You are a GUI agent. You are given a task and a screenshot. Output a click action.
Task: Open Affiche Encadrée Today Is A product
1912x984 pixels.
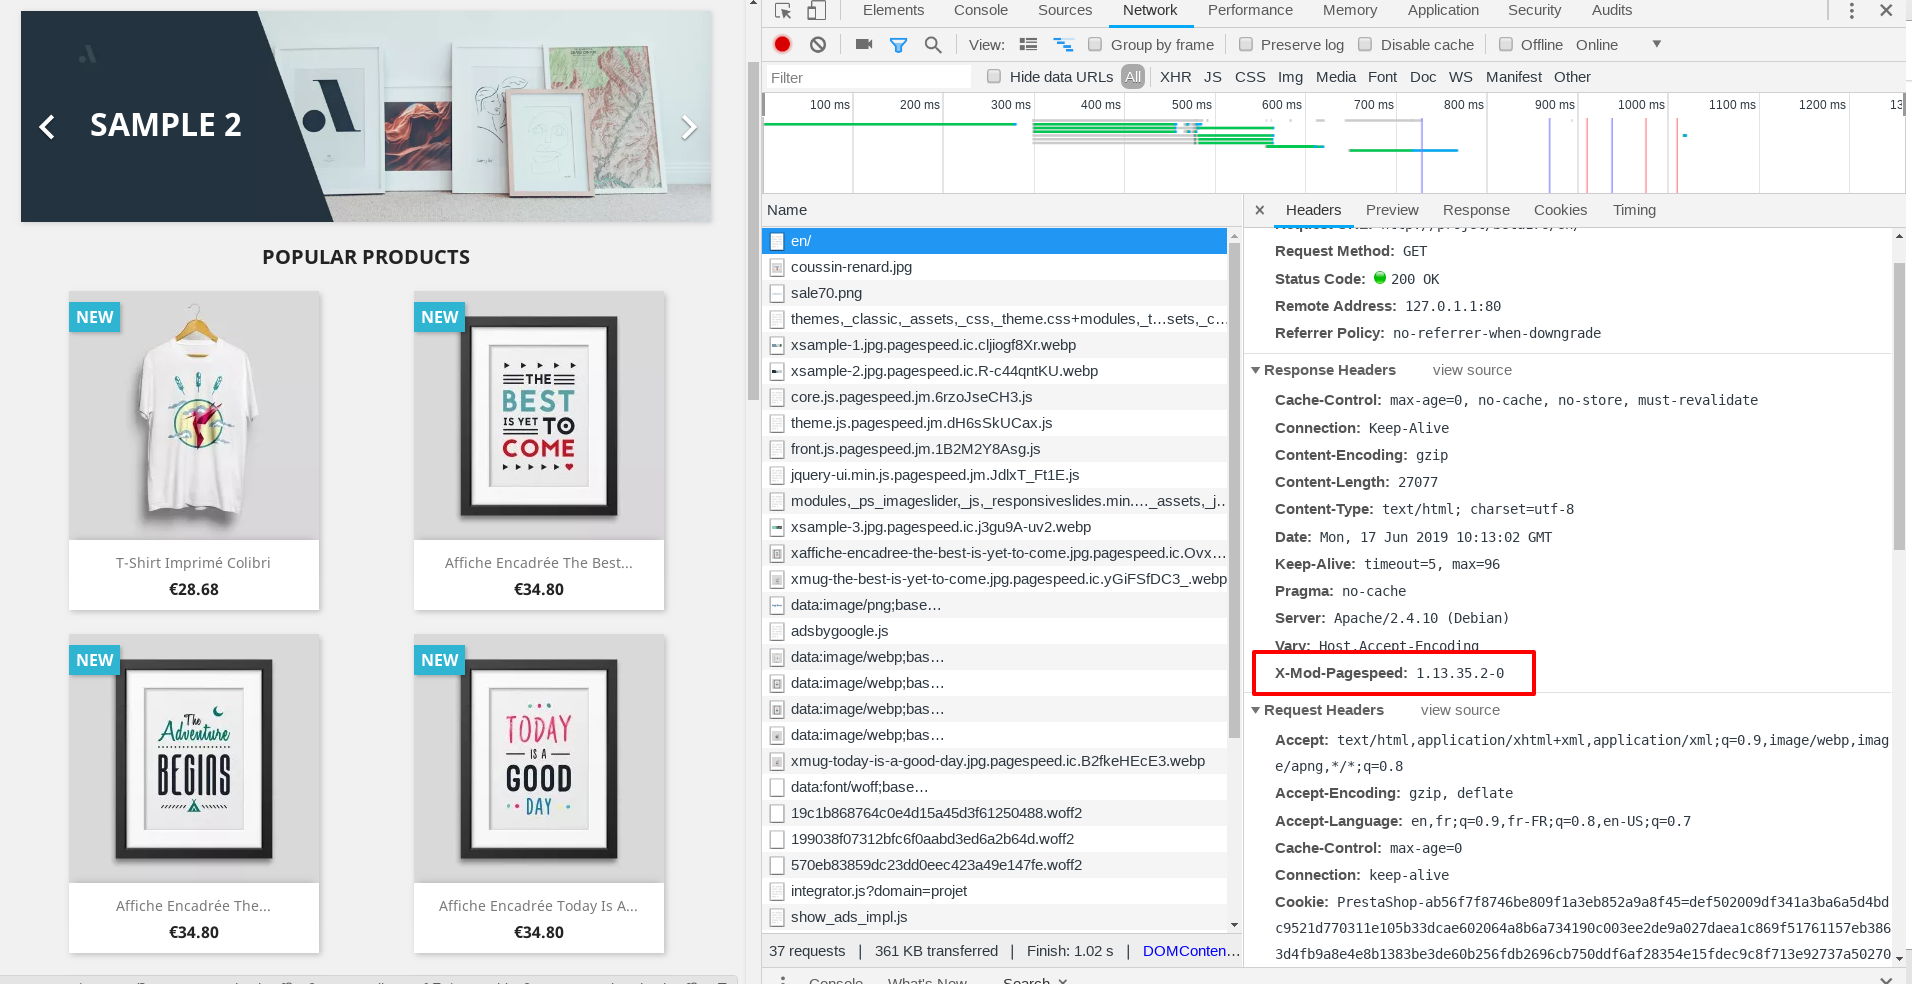click(538, 906)
